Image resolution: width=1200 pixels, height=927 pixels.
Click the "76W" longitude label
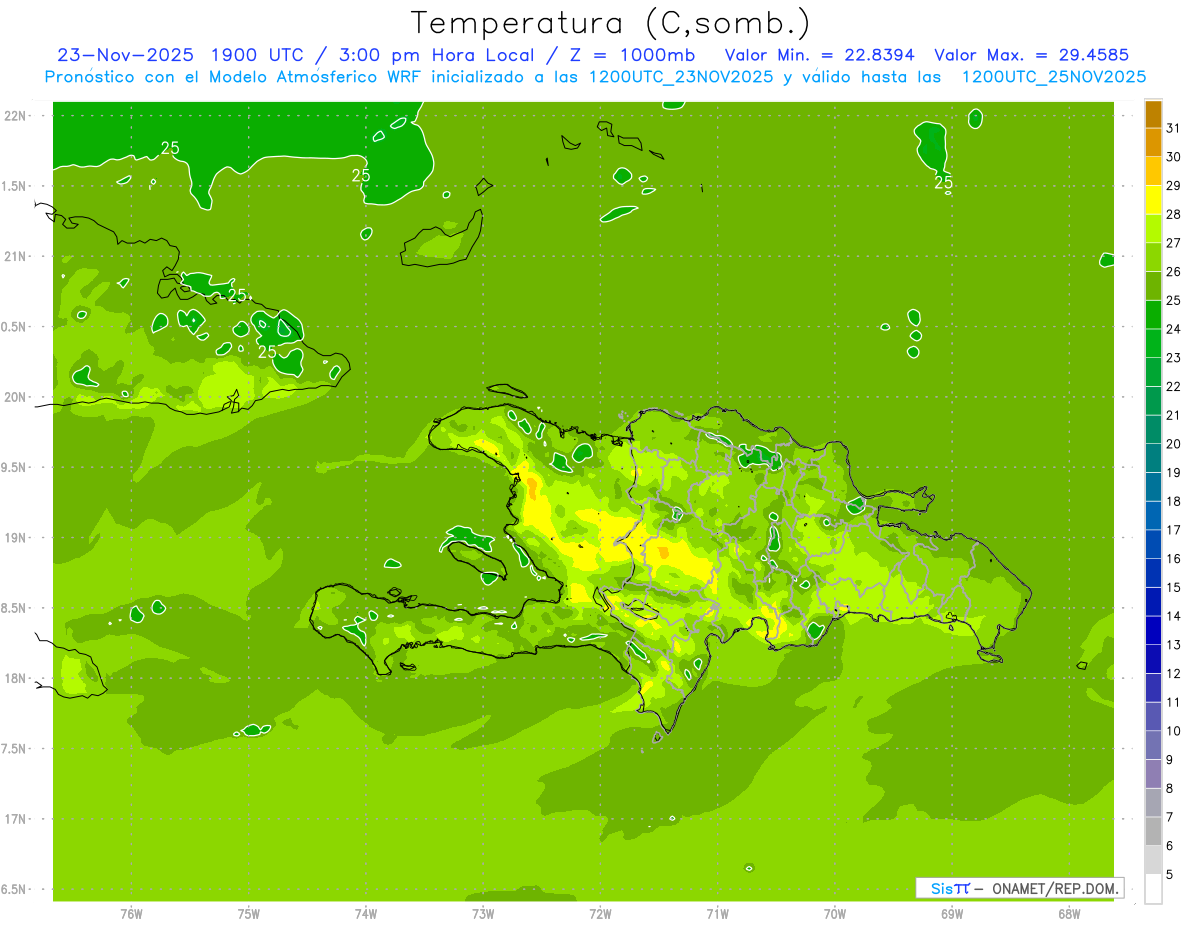pyautogui.click(x=131, y=914)
